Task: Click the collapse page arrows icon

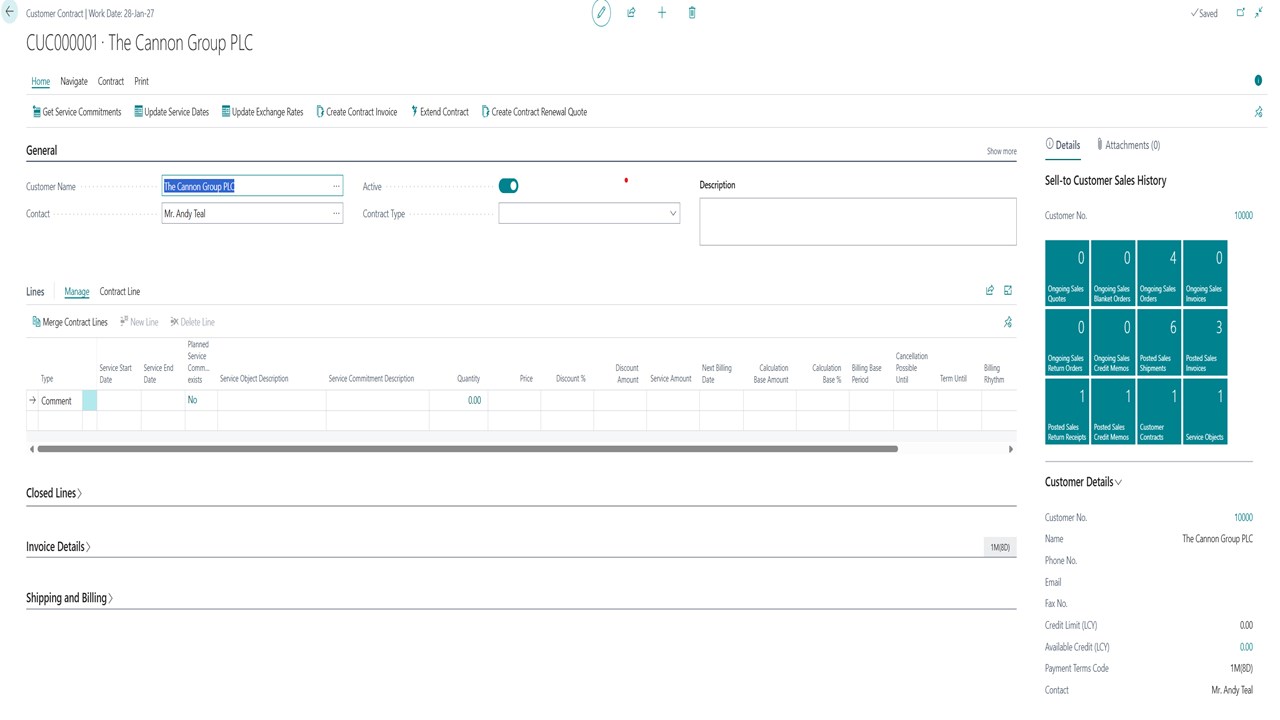Action: (1259, 13)
